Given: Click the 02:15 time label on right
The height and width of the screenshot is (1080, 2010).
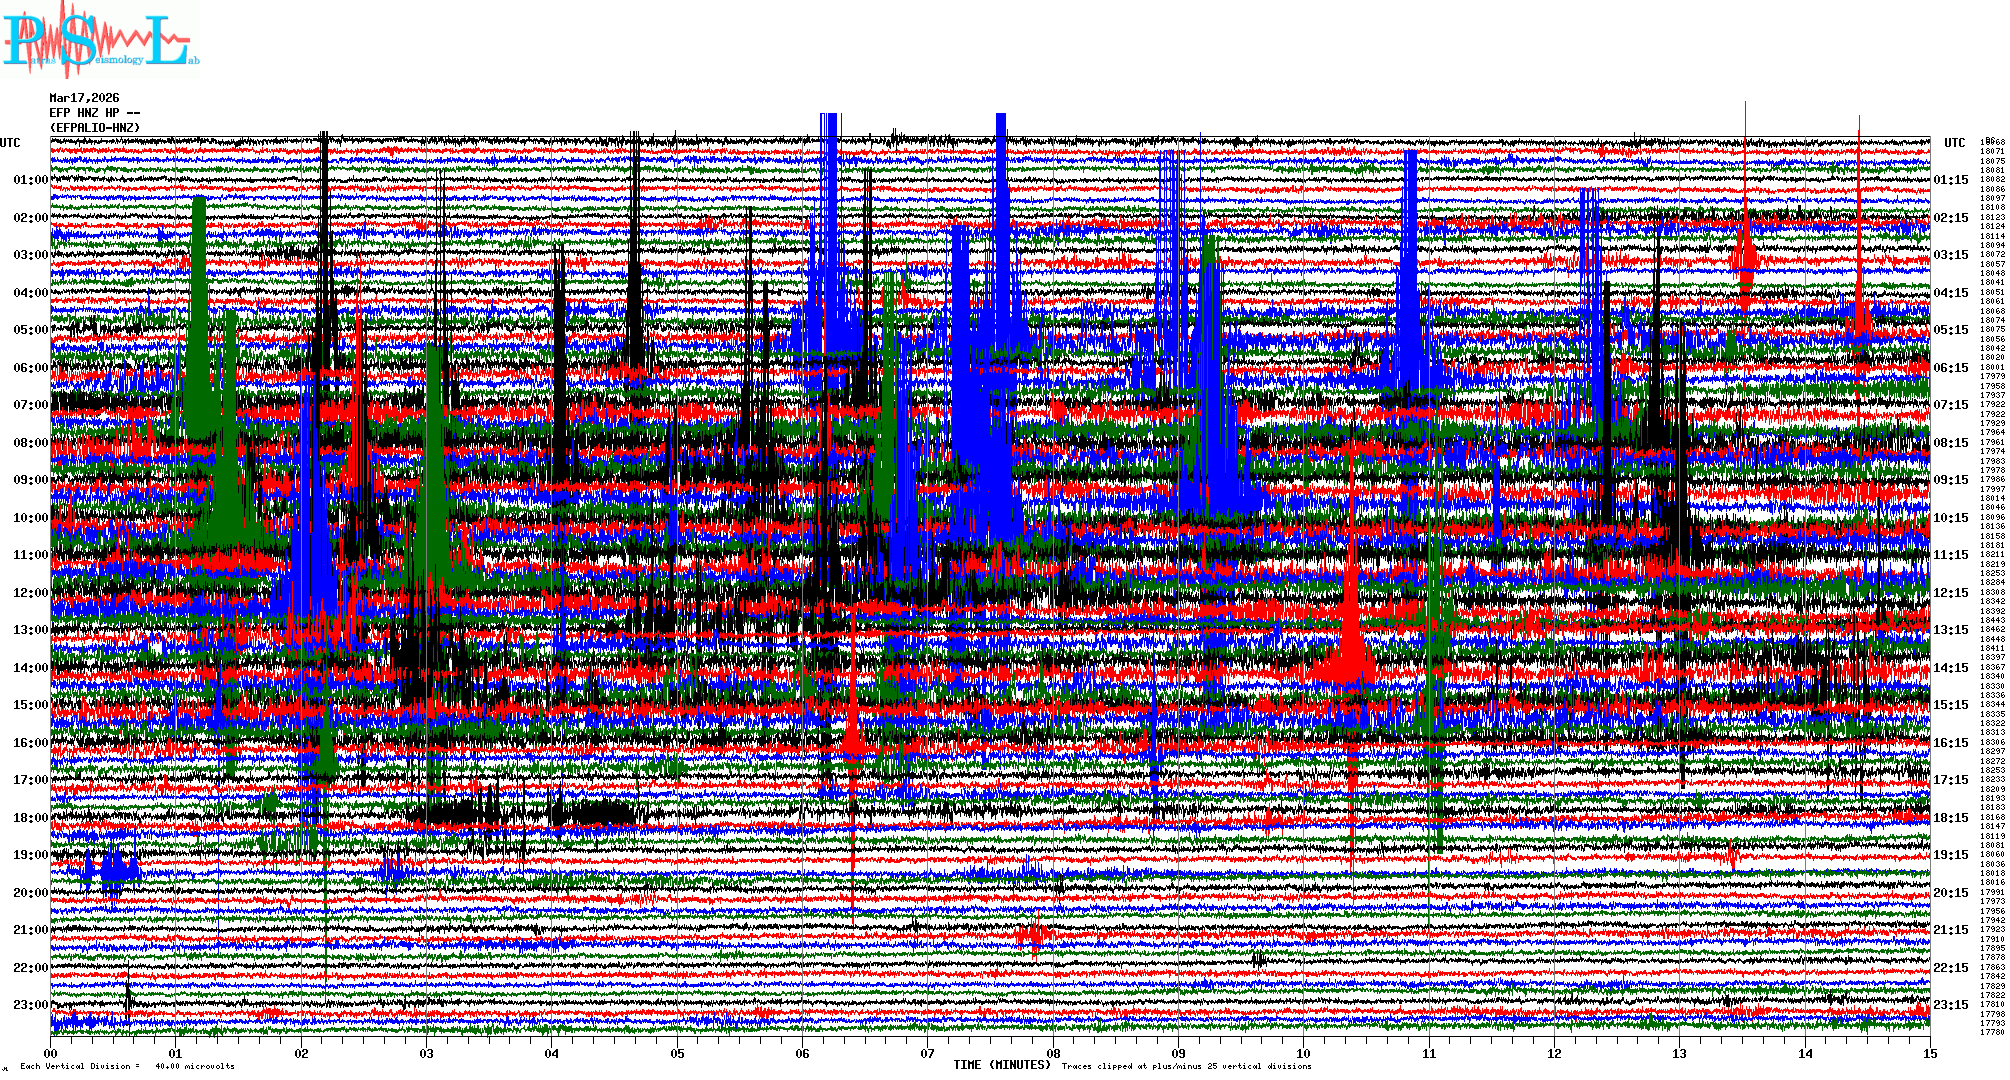Looking at the screenshot, I should [x=1950, y=218].
